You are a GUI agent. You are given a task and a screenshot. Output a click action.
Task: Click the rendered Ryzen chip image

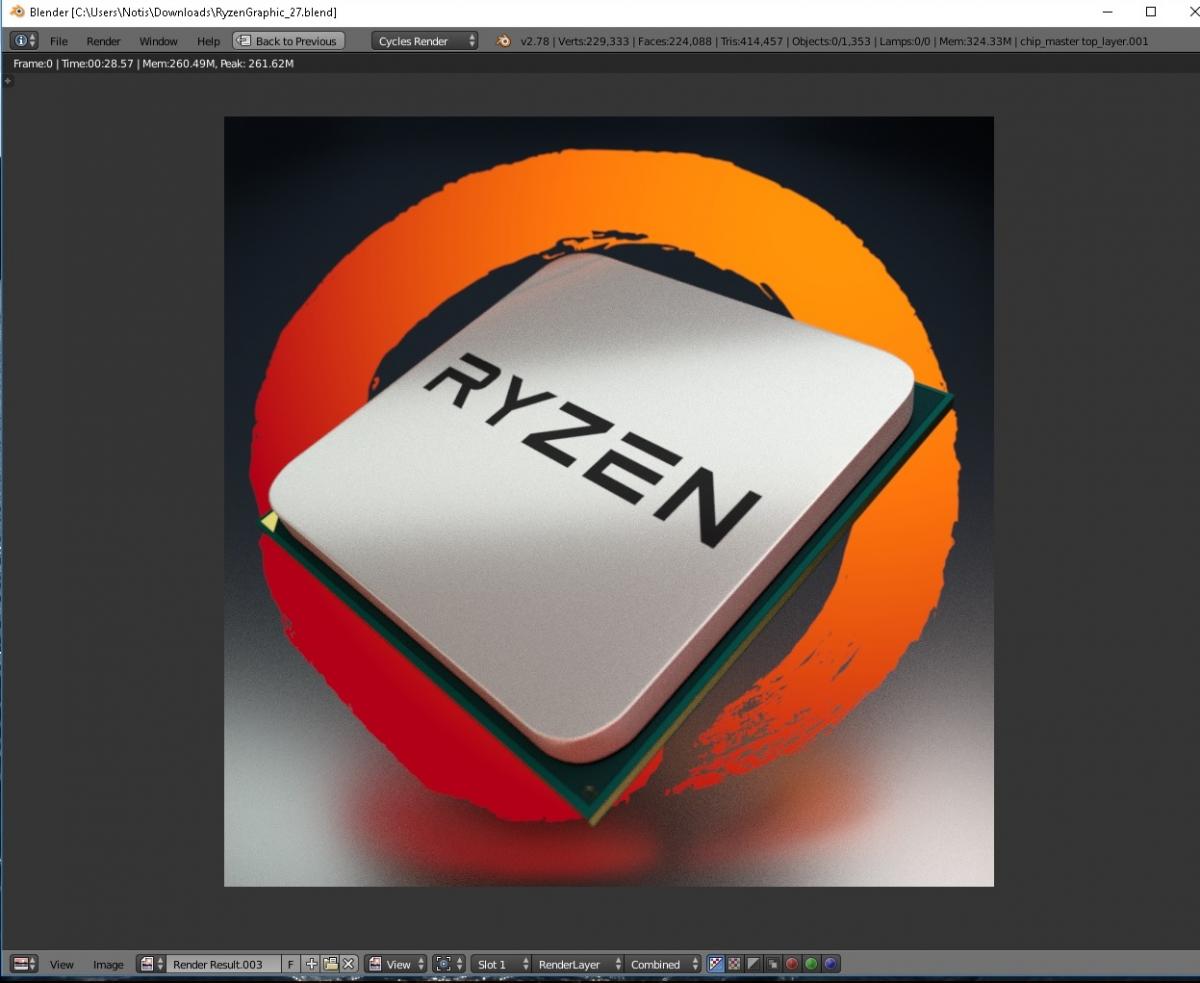(609, 501)
